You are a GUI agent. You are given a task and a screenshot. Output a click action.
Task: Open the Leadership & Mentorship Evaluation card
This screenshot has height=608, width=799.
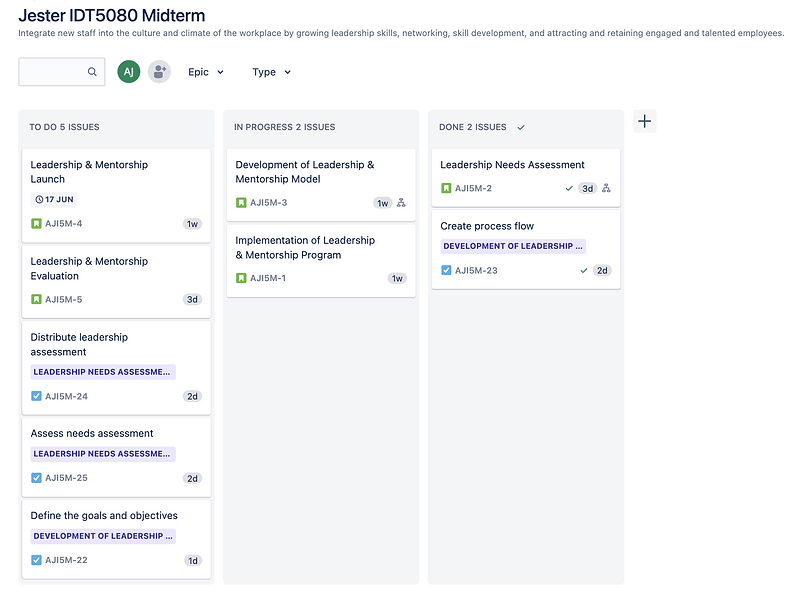pos(89,268)
